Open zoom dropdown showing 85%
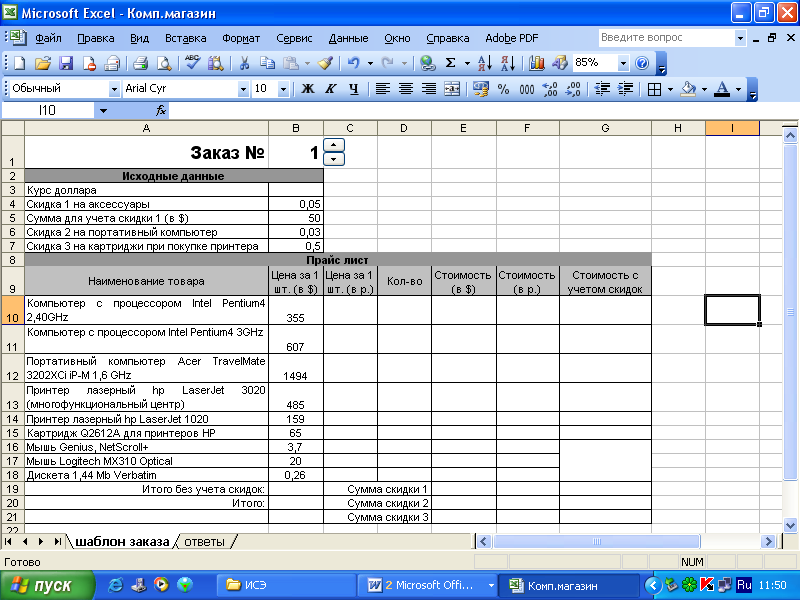The image size is (800, 600). tap(623, 63)
